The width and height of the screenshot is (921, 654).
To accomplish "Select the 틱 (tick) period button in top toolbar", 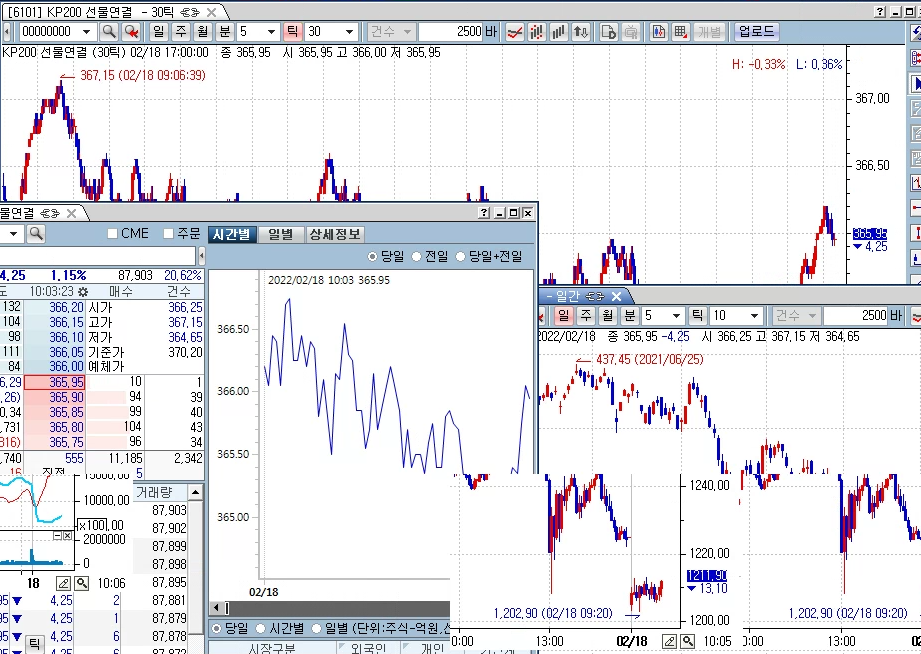I will [x=292, y=32].
